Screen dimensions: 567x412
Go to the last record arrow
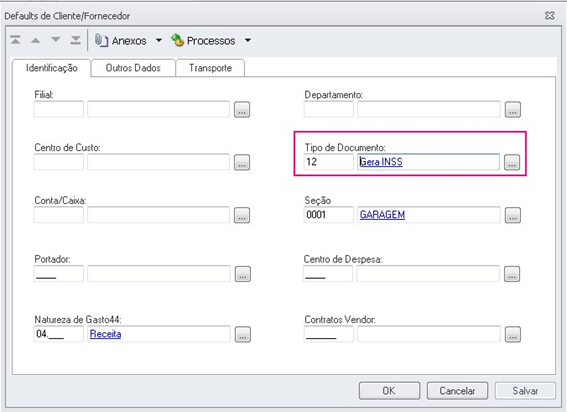[x=76, y=40]
